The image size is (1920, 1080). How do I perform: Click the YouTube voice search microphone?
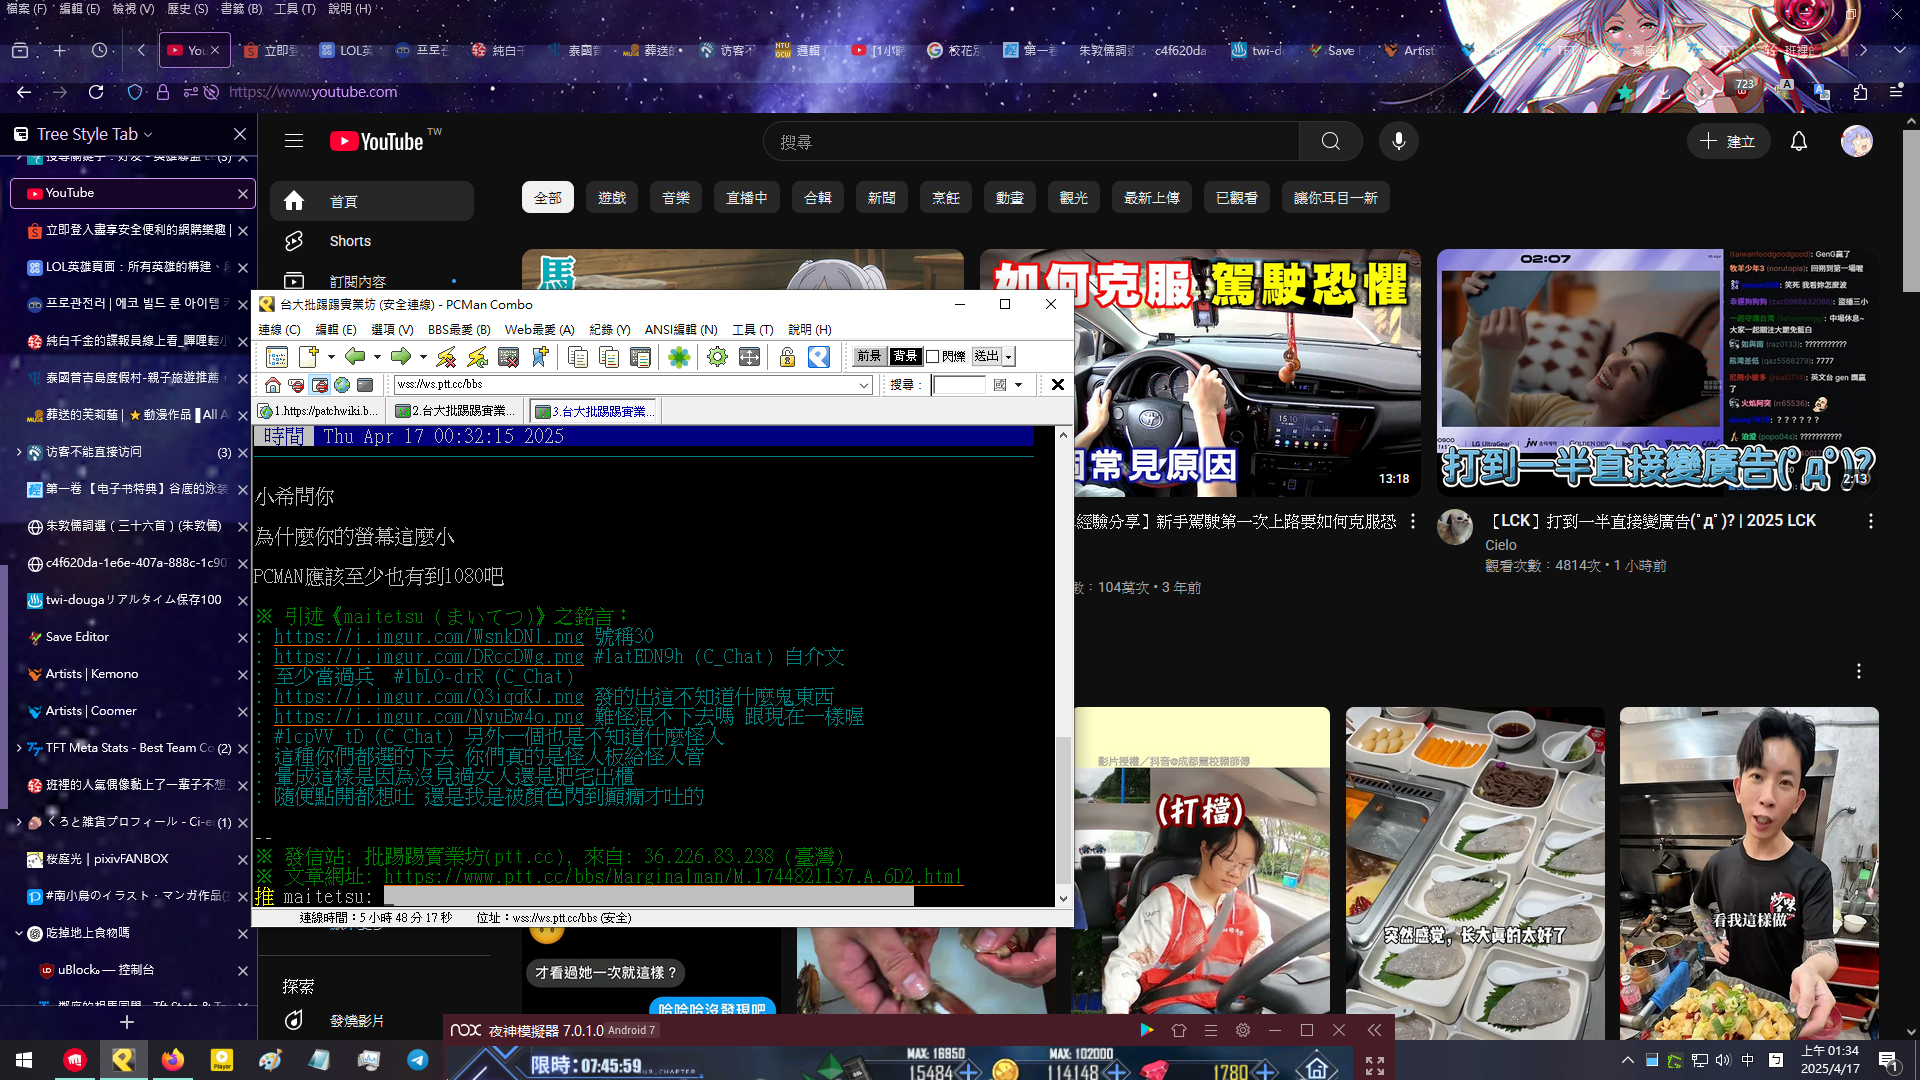tap(1399, 142)
